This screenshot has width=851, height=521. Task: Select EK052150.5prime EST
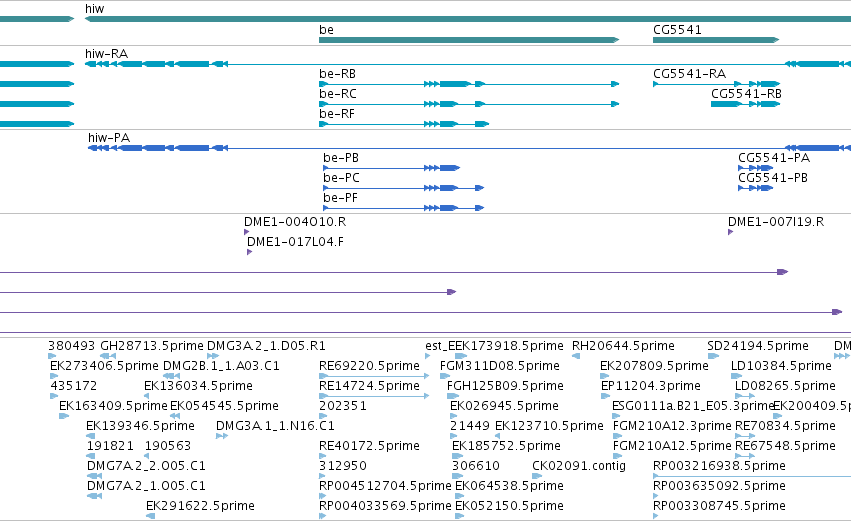click(460, 516)
